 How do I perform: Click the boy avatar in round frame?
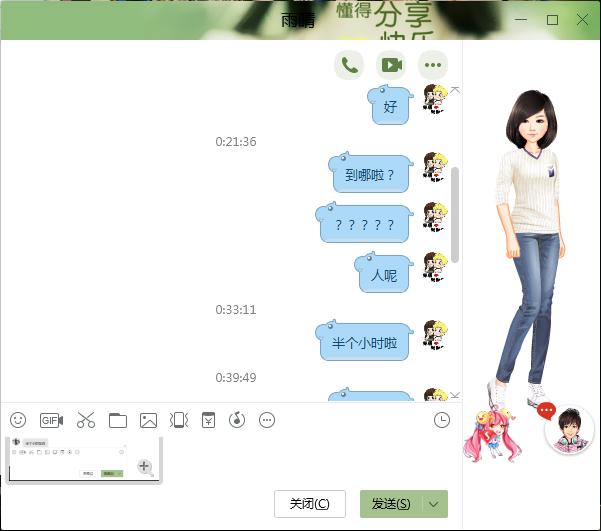[x=569, y=430]
